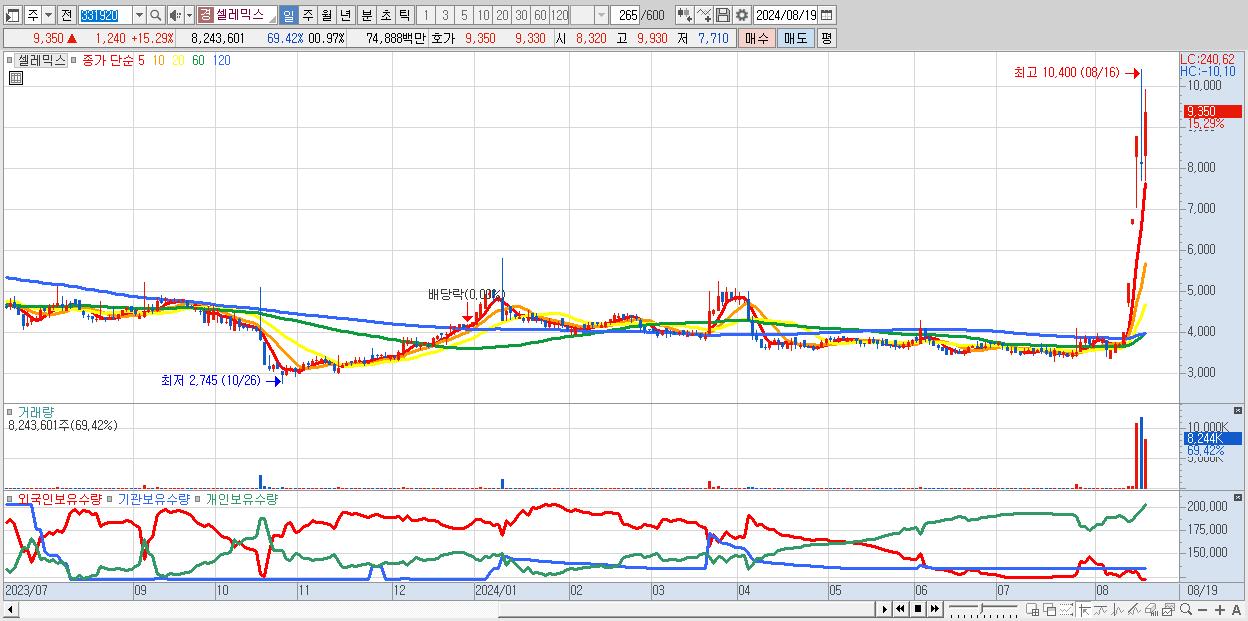The width and height of the screenshot is (1248, 621).
Task: Click the dotted range-select icon at bottom
Action: pyautogui.click(x=1066, y=609)
